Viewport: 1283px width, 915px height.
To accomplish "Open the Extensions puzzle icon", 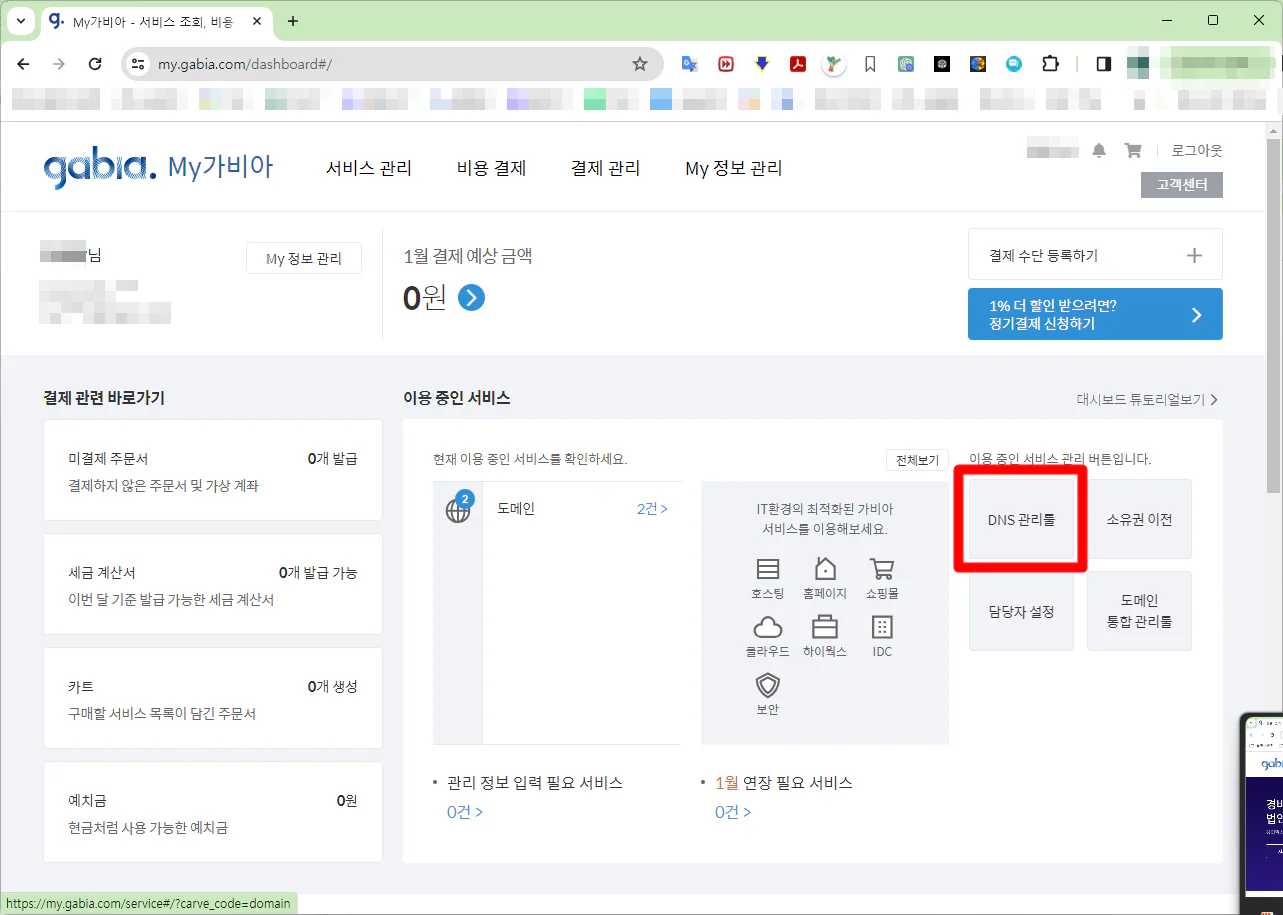I will pos(1050,64).
